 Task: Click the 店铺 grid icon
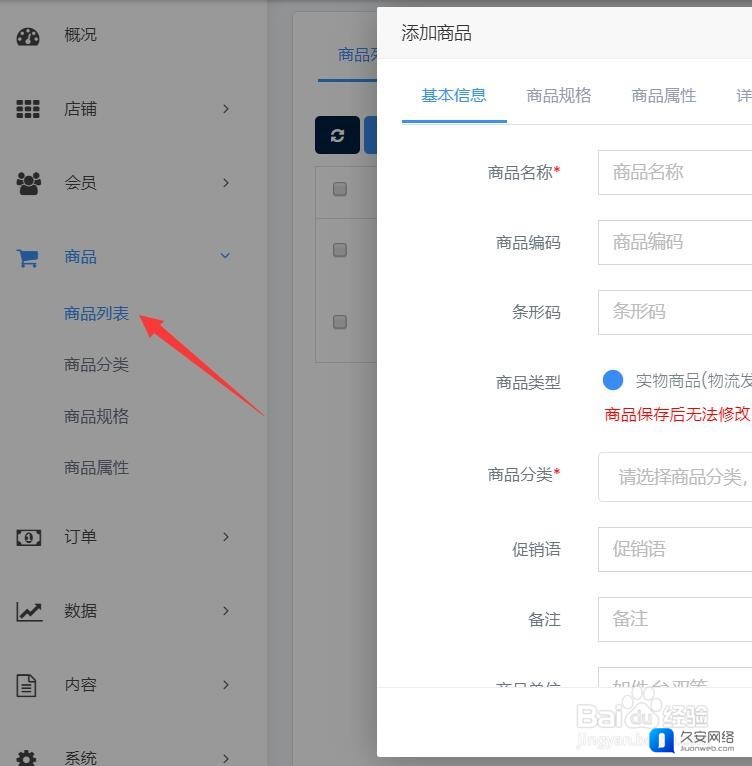click(28, 109)
